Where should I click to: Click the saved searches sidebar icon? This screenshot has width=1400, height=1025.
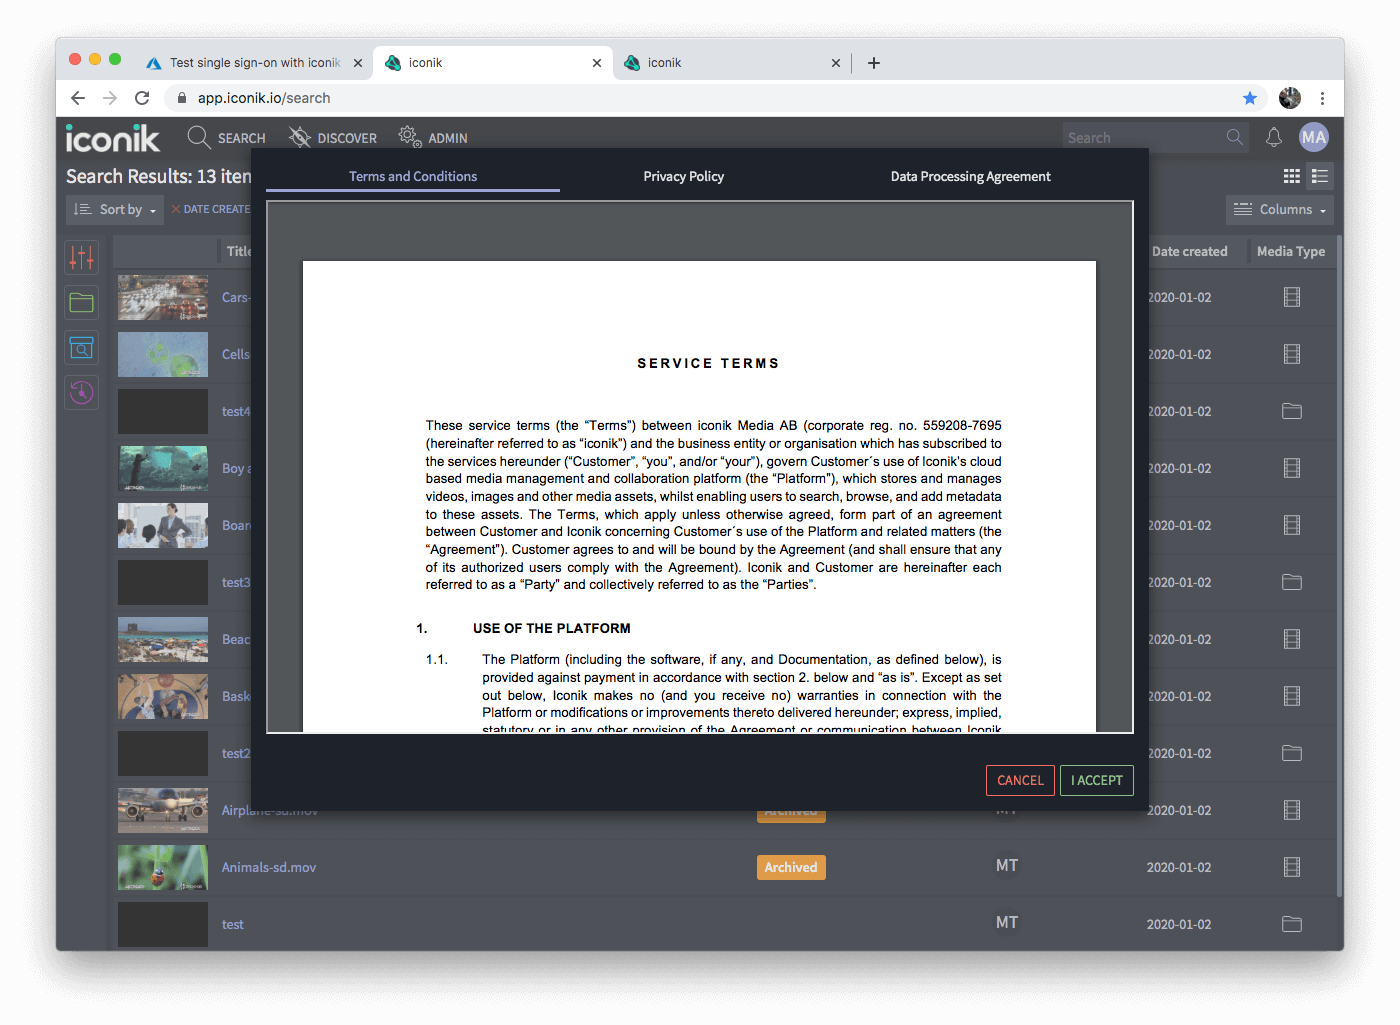coord(82,348)
